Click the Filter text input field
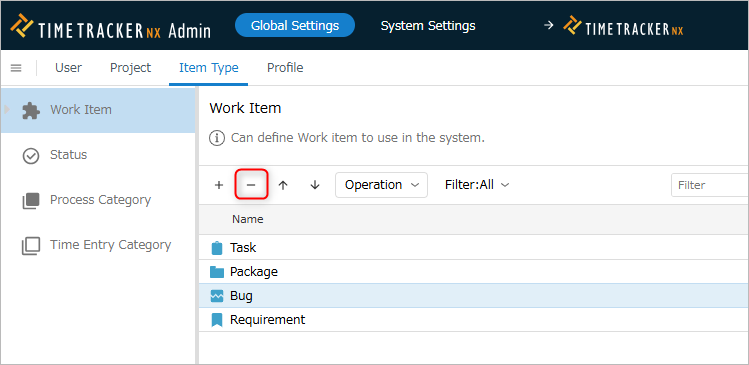 coord(710,185)
